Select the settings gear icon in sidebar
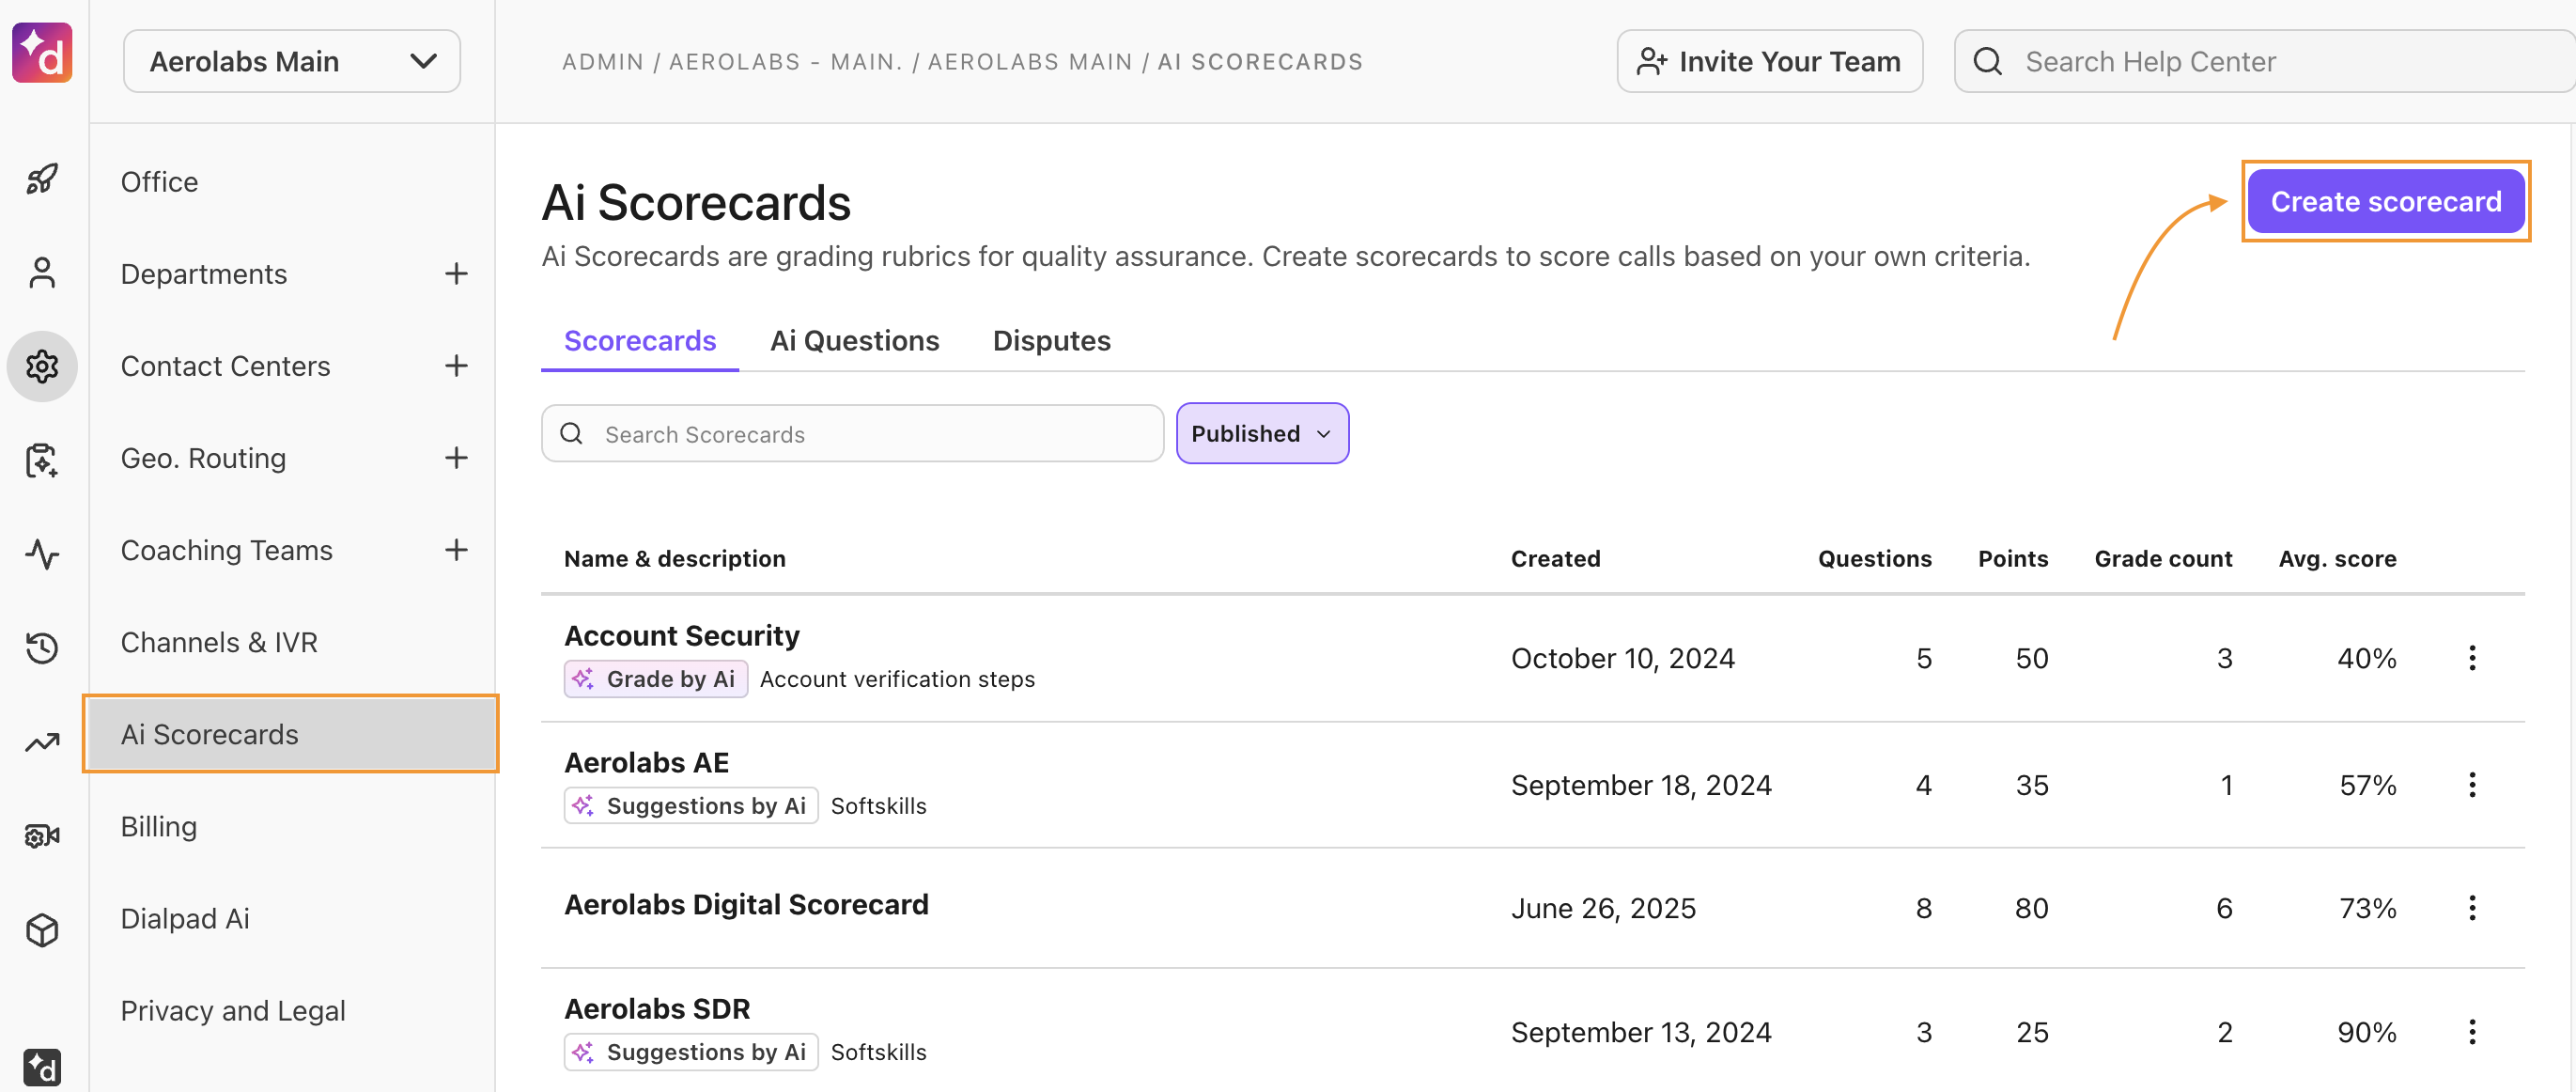 tap(42, 366)
